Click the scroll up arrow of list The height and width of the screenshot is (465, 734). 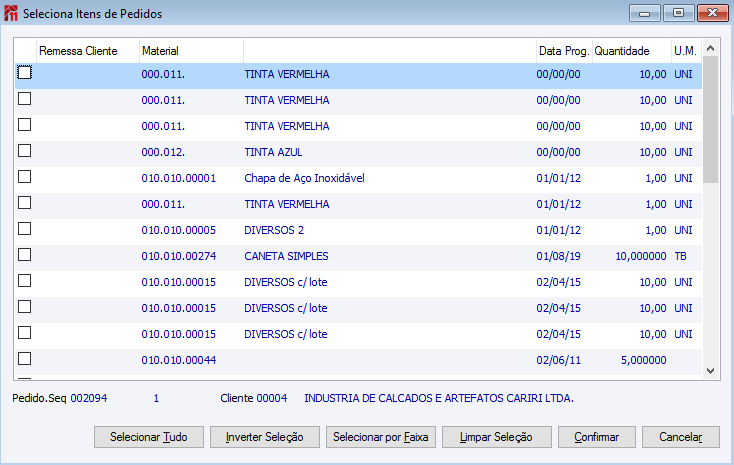711,48
